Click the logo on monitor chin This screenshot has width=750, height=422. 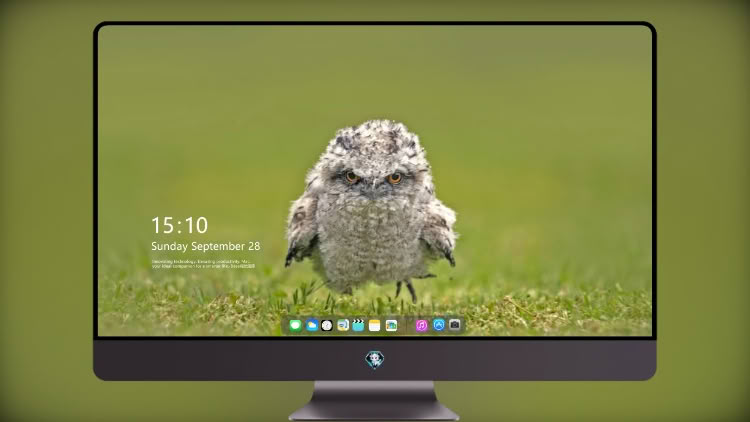pos(375,360)
